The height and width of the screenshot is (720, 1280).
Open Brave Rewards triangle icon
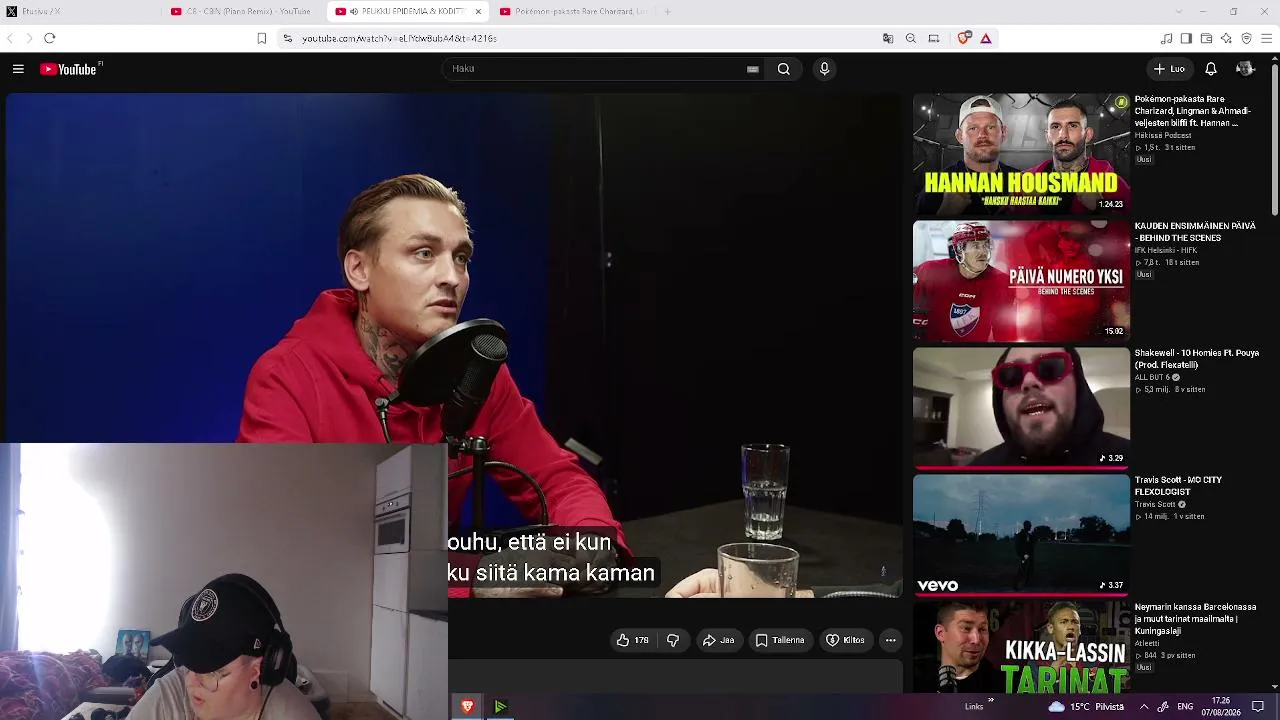coord(986,38)
